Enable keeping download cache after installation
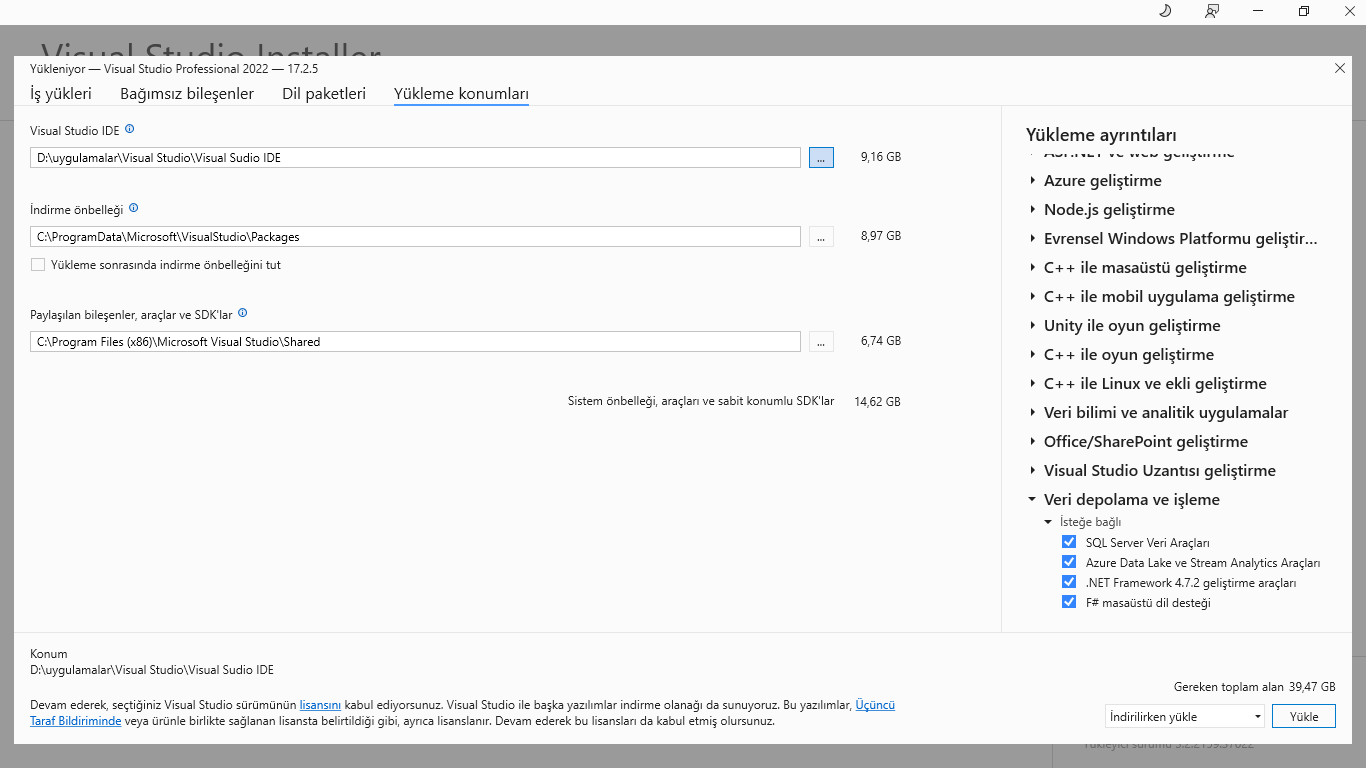Image resolution: width=1366 pixels, height=768 pixels. [x=38, y=265]
